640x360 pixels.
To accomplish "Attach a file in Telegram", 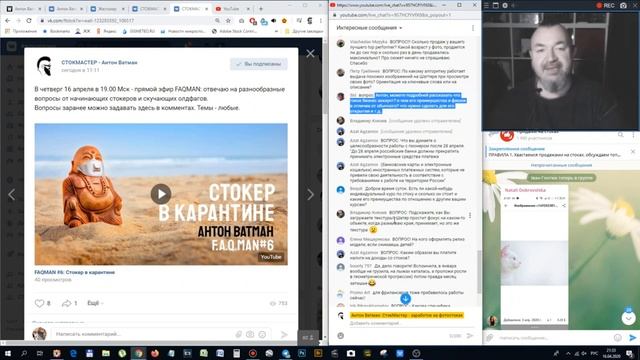I will [x=490, y=338].
